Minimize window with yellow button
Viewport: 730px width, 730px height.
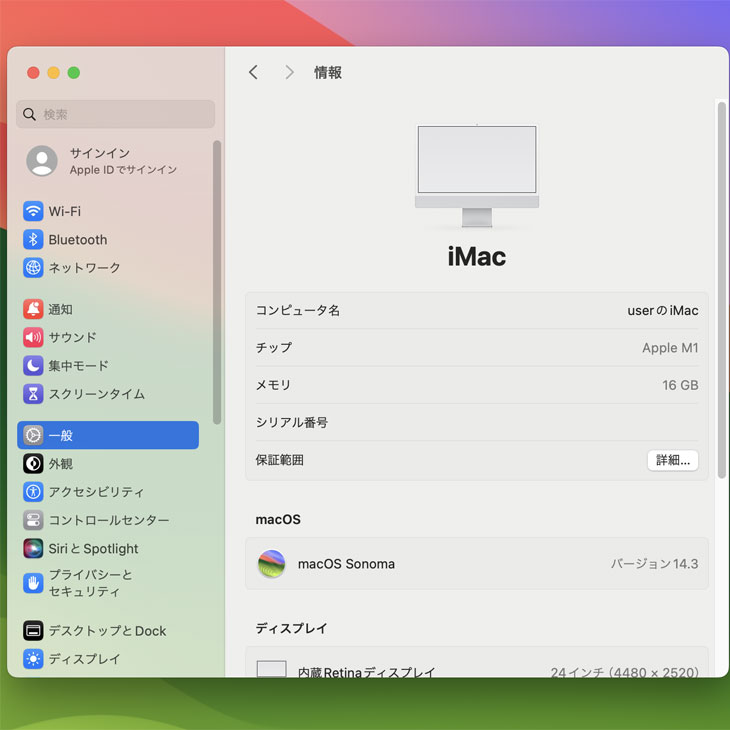click(x=54, y=73)
